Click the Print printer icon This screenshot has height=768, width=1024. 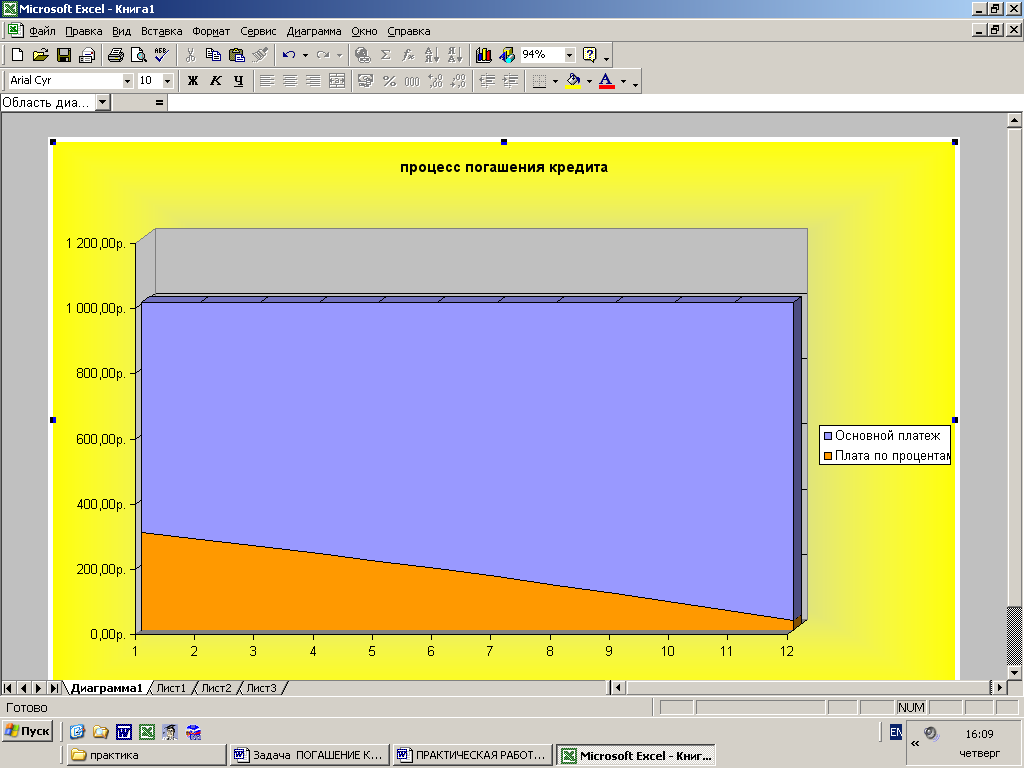(116, 56)
